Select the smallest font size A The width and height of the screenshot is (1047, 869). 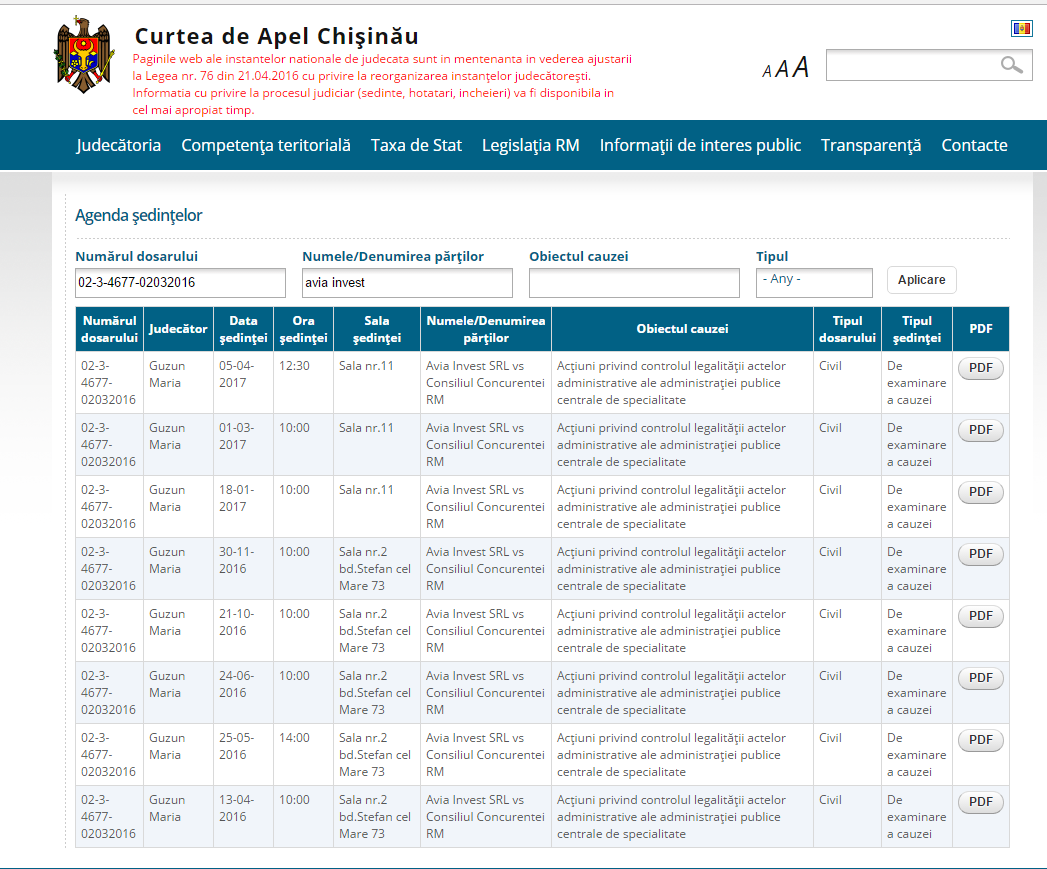765,70
